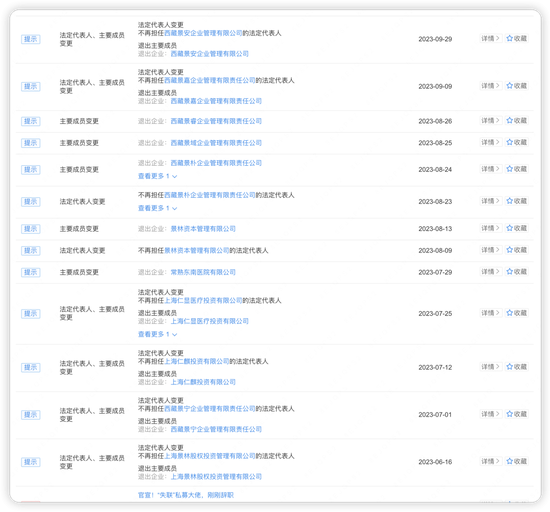
Task: Open 详情 for the 2023-07-12 record
Action: (491, 367)
